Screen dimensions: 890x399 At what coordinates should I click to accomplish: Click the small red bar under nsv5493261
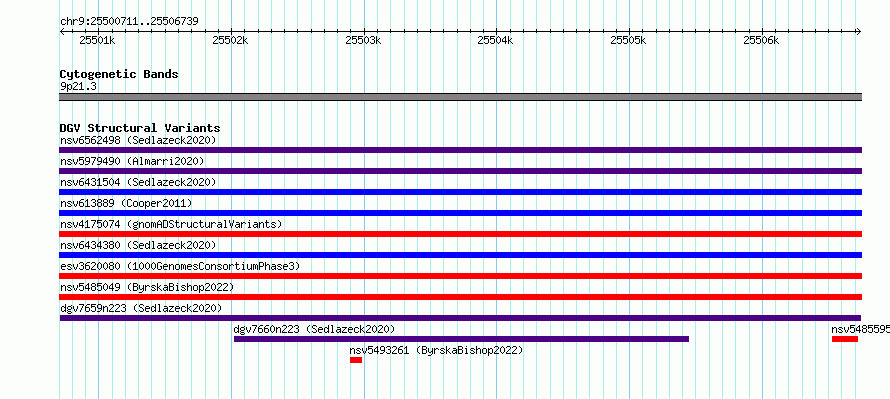(356, 360)
